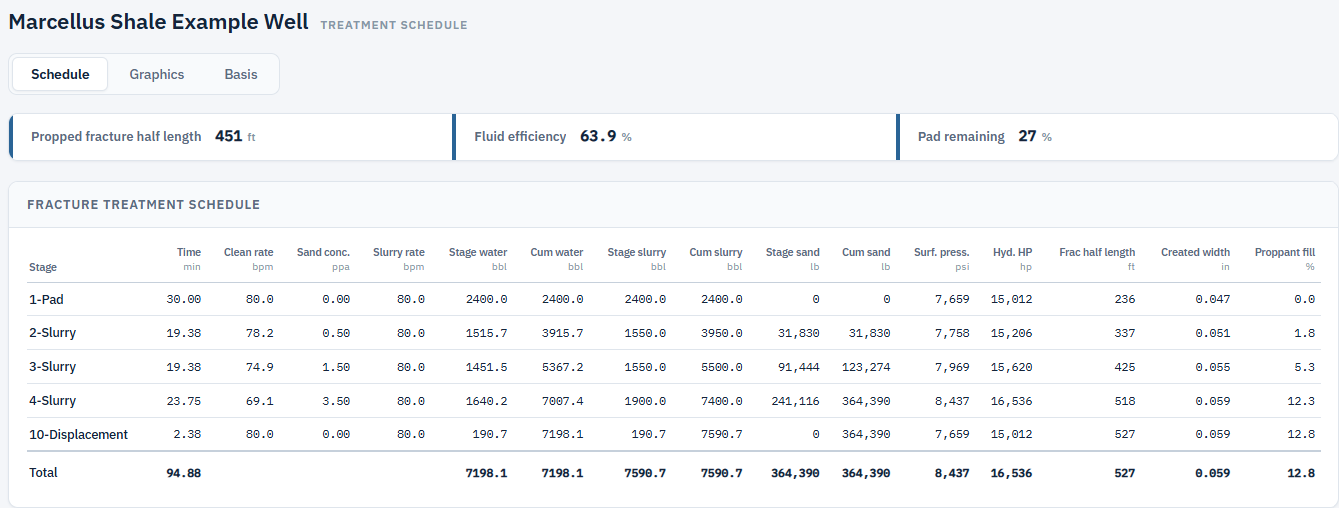Click cum water value 7007.4
The image size is (1339, 508).
562,401
